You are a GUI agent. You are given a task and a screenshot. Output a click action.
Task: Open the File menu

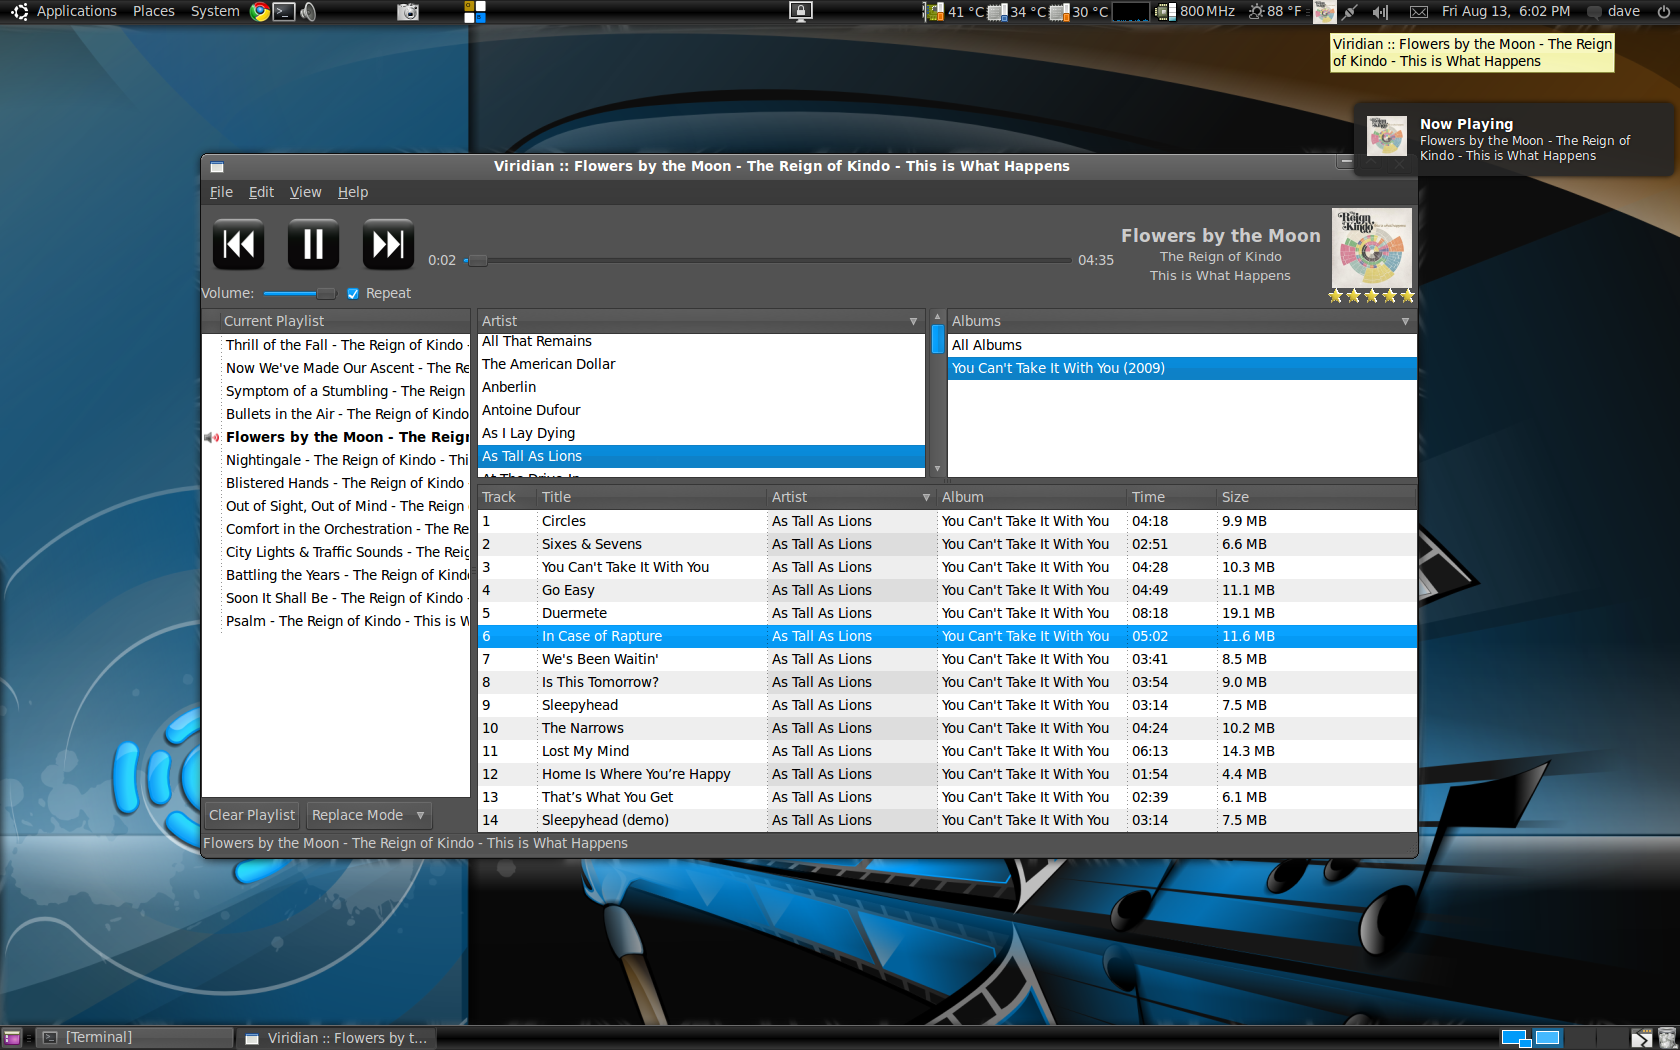point(221,192)
